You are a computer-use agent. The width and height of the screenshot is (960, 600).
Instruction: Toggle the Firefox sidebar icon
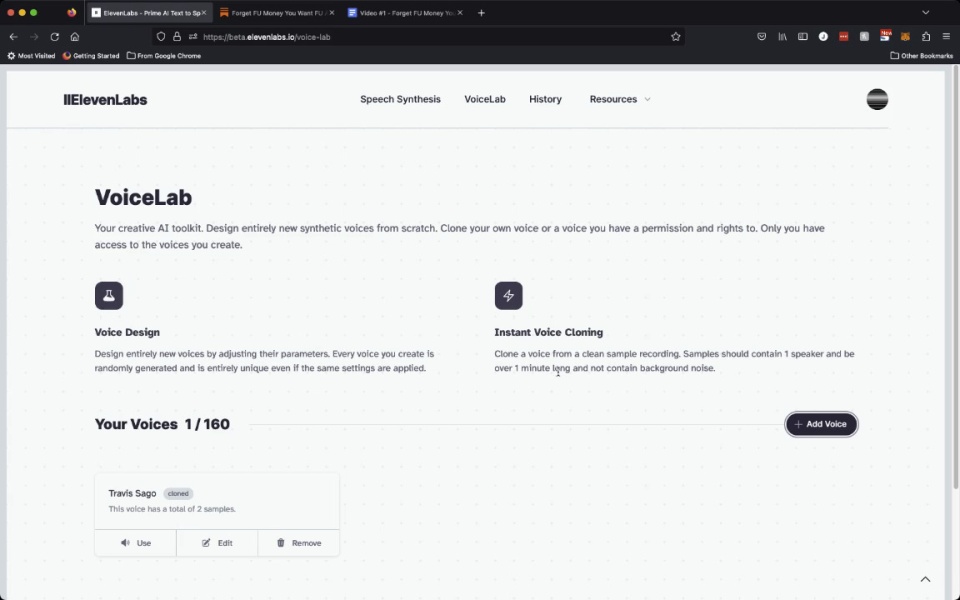(803, 37)
